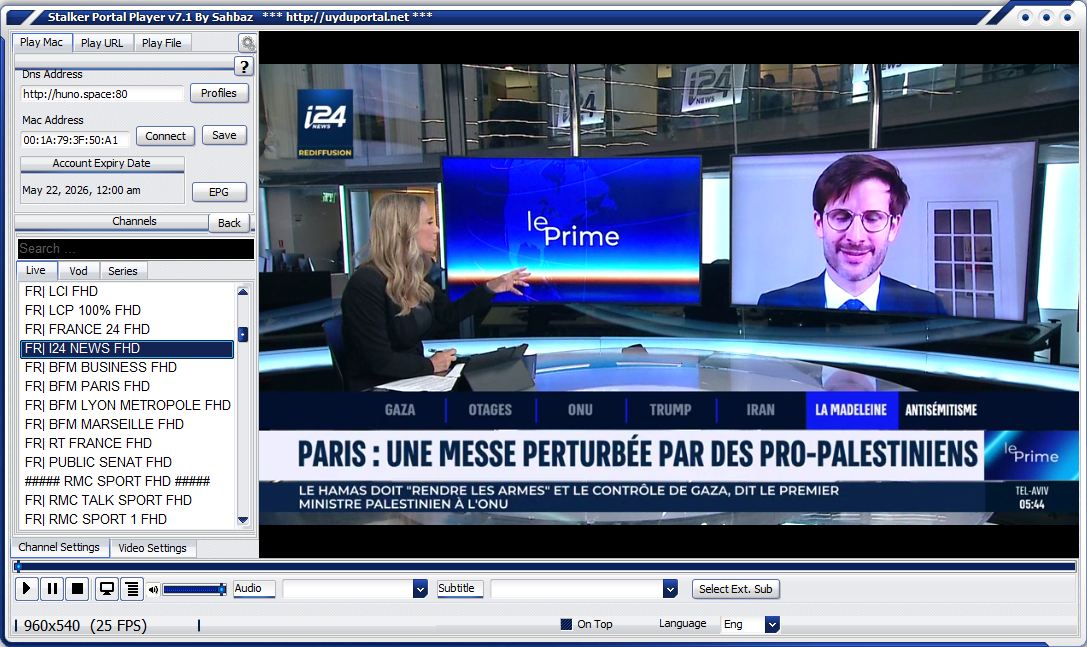
Task: Stop the video stream
Action: [78, 589]
